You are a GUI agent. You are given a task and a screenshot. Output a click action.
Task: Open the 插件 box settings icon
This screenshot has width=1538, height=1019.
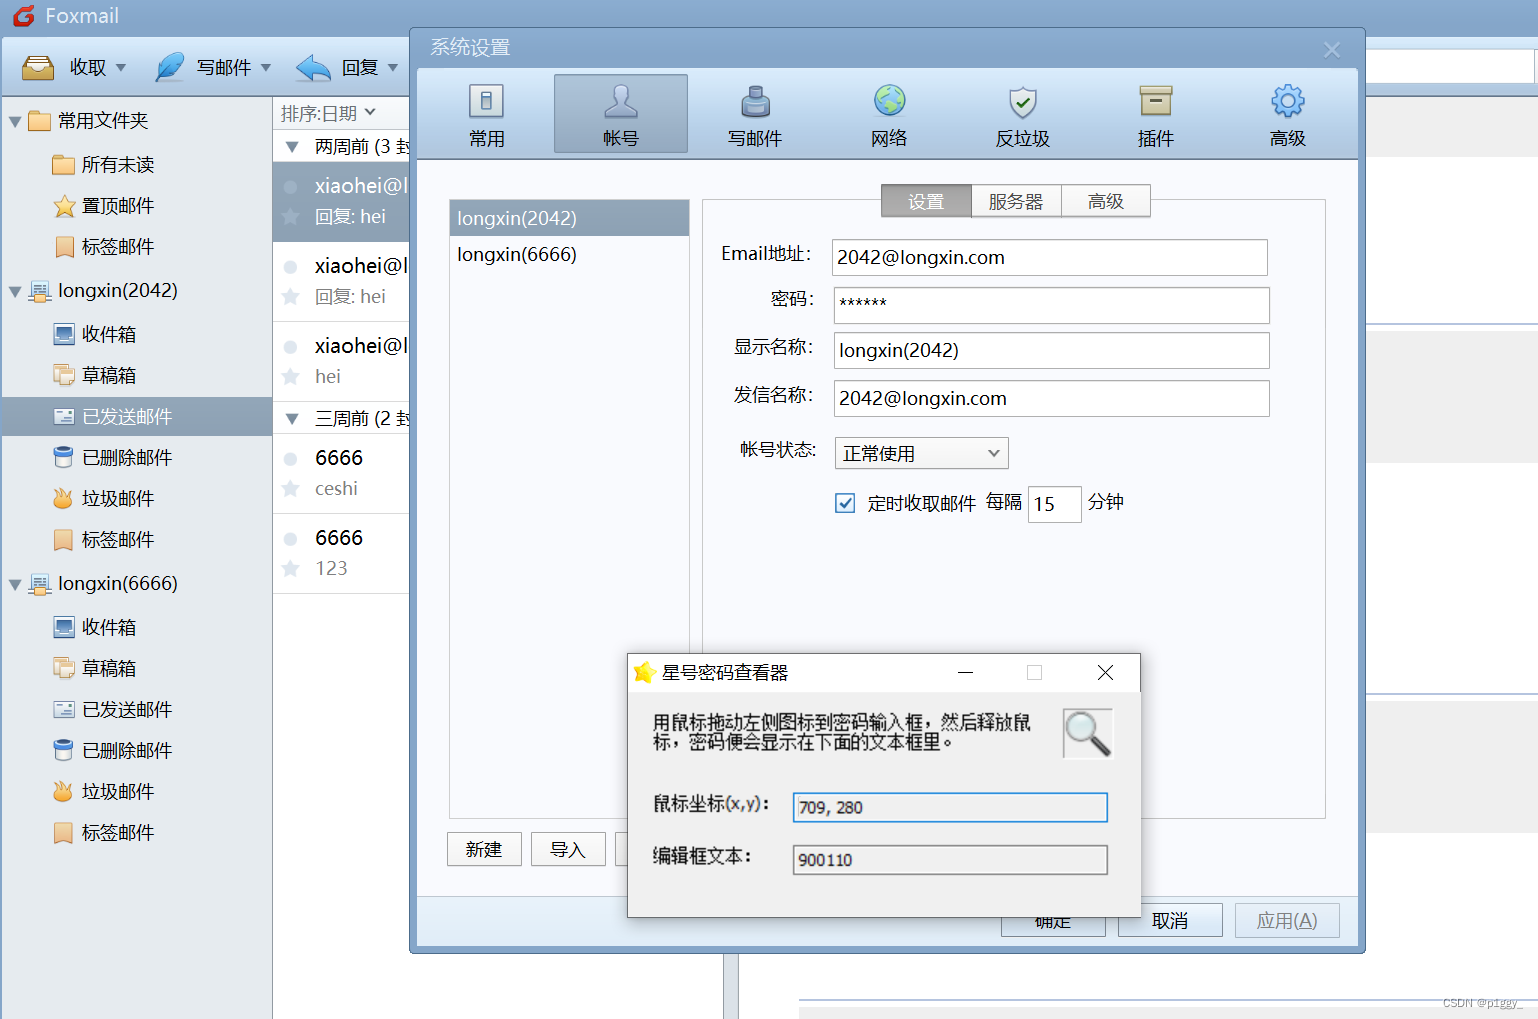(1155, 101)
